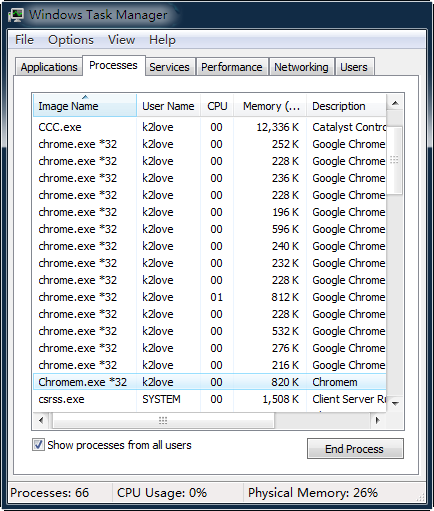Click CPU Usage: 0% in status bar

[x=162, y=493]
